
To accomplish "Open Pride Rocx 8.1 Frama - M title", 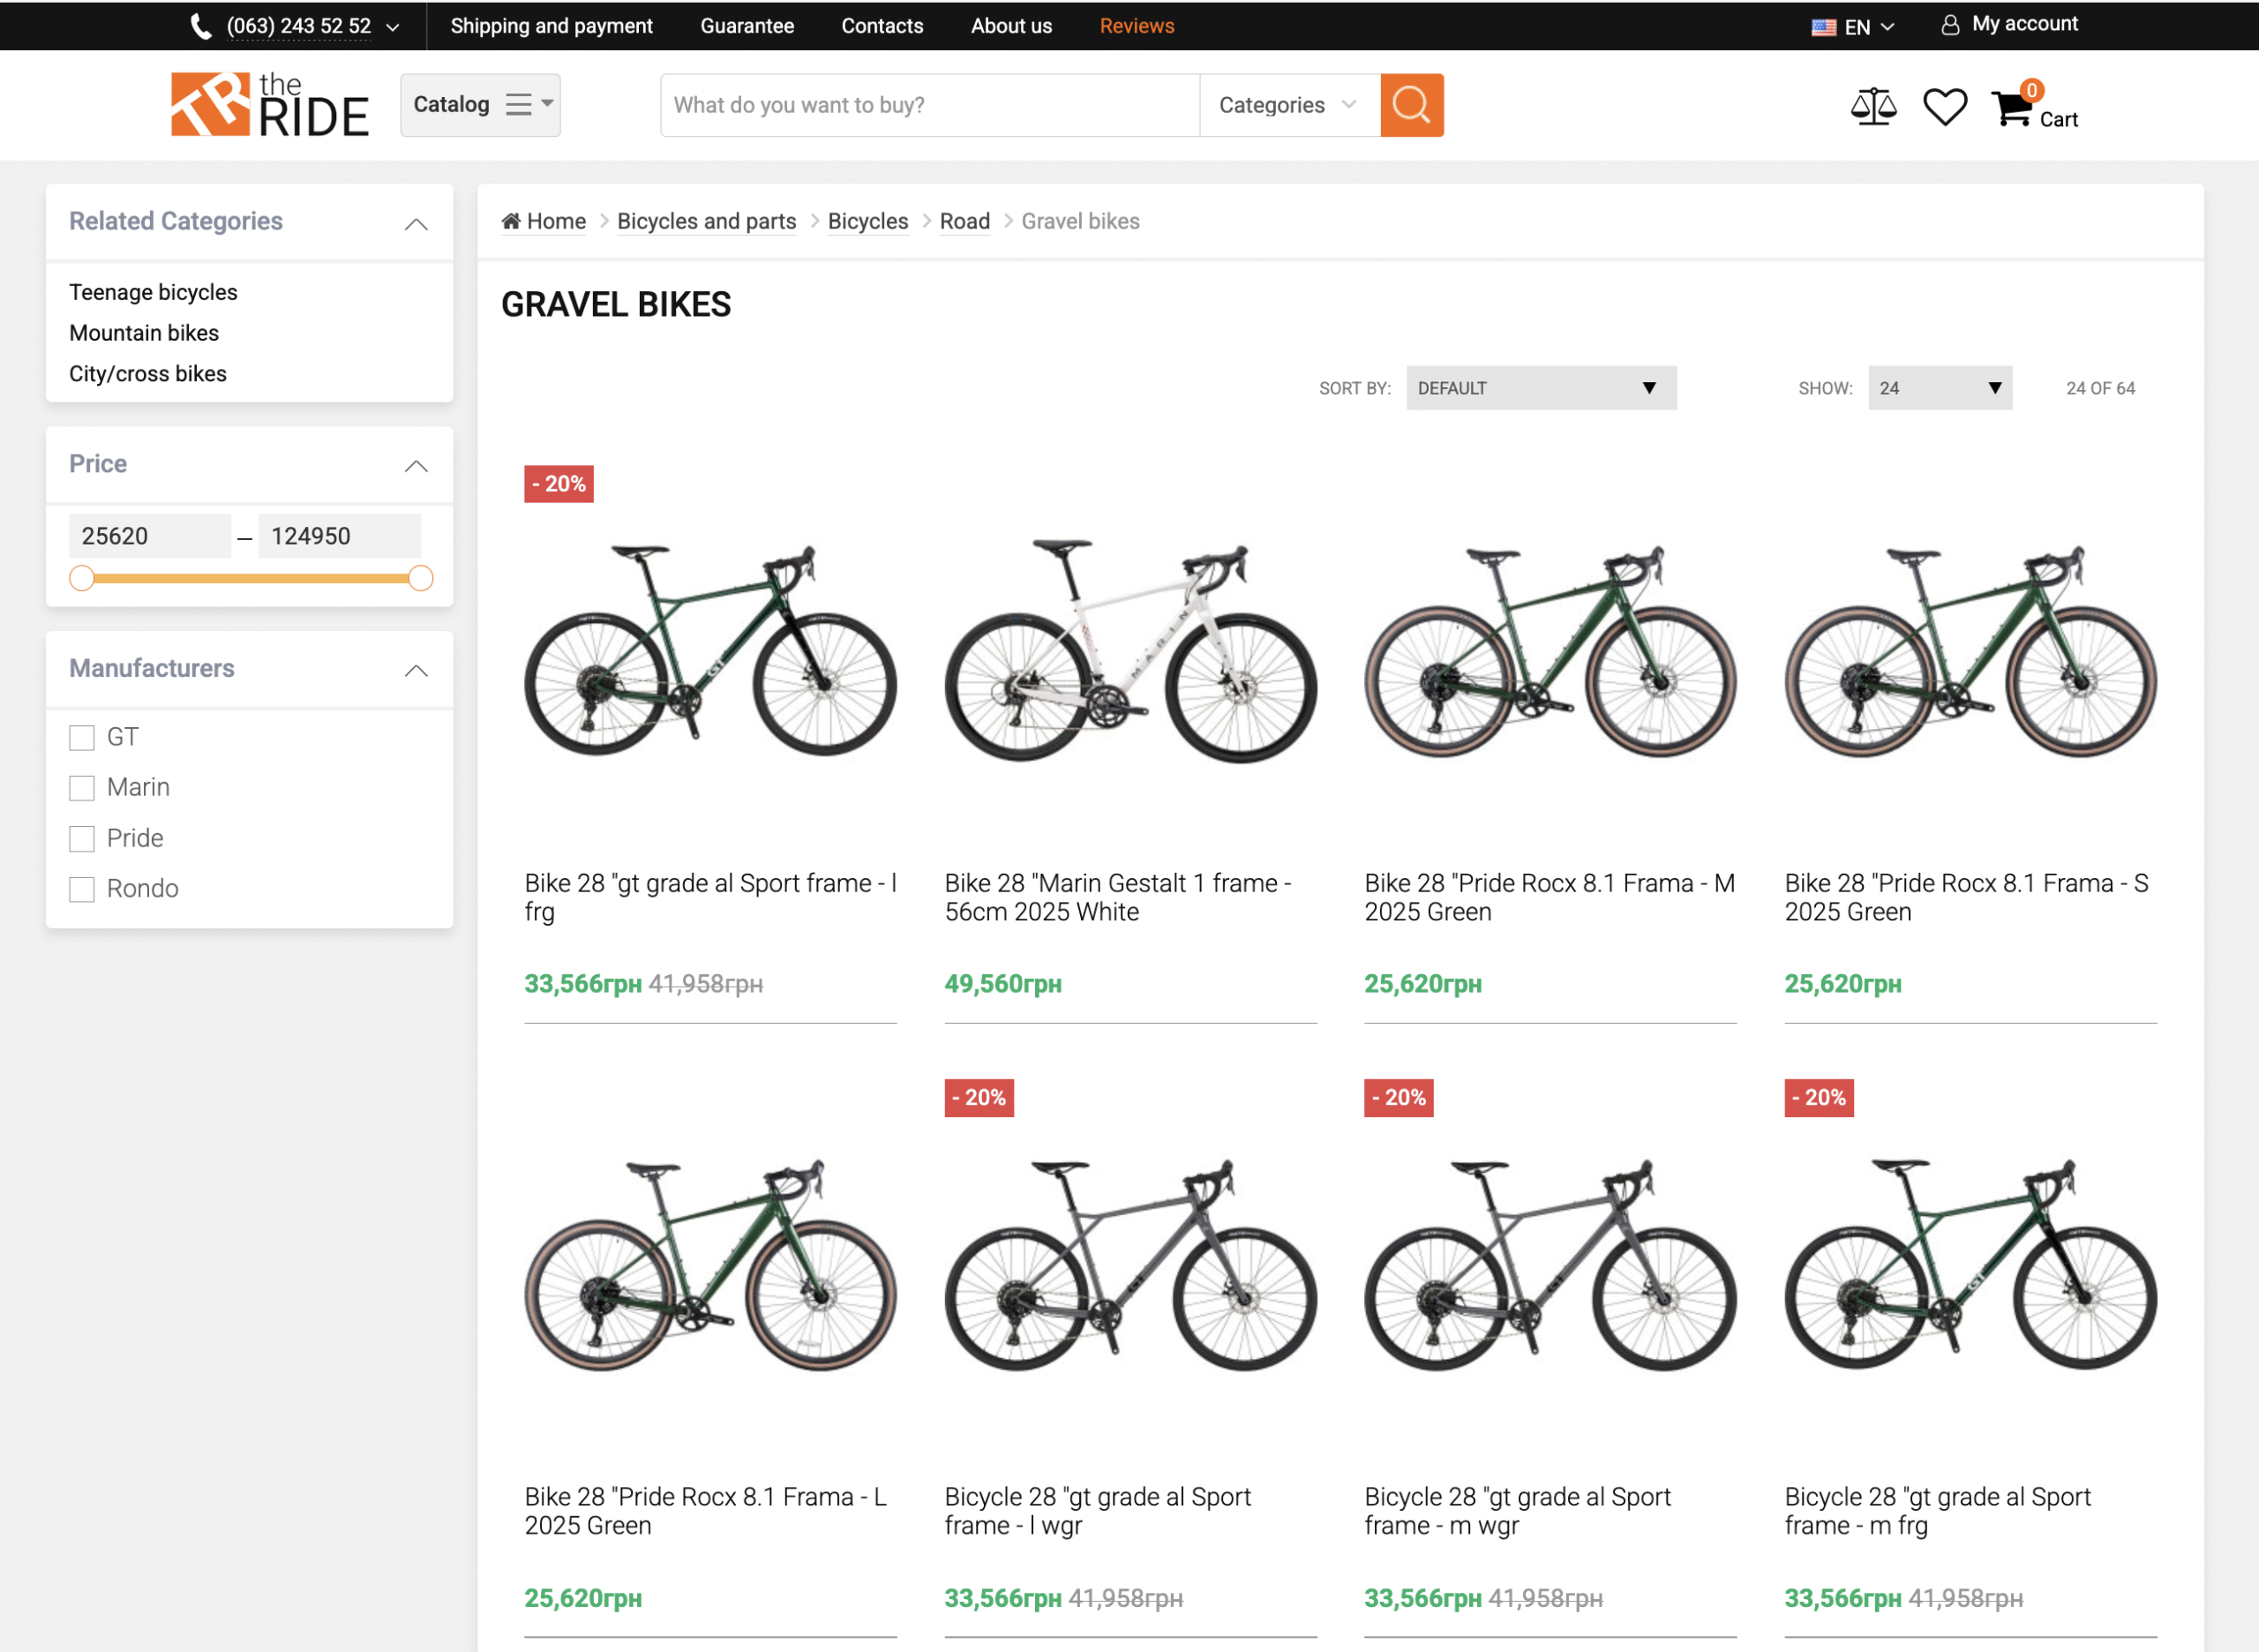I will pyautogui.click(x=1549, y=898).
